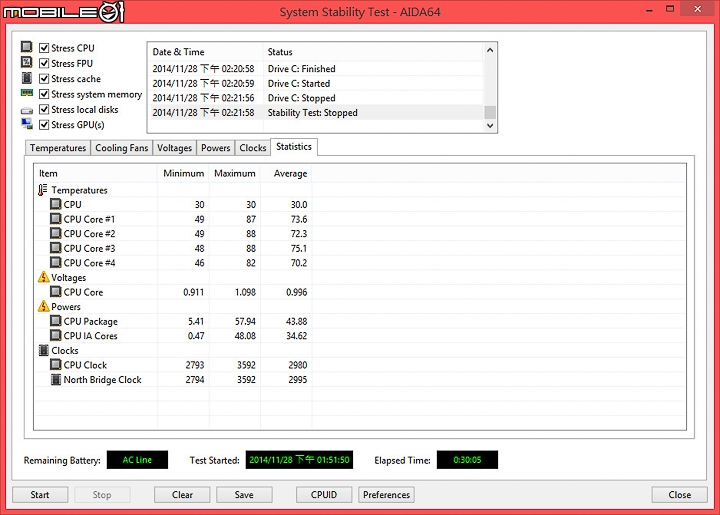720x515 pixels.
Task: Click the North Bridge Clock average 2995
Action: pyautogui.click(x=298, y=380)
